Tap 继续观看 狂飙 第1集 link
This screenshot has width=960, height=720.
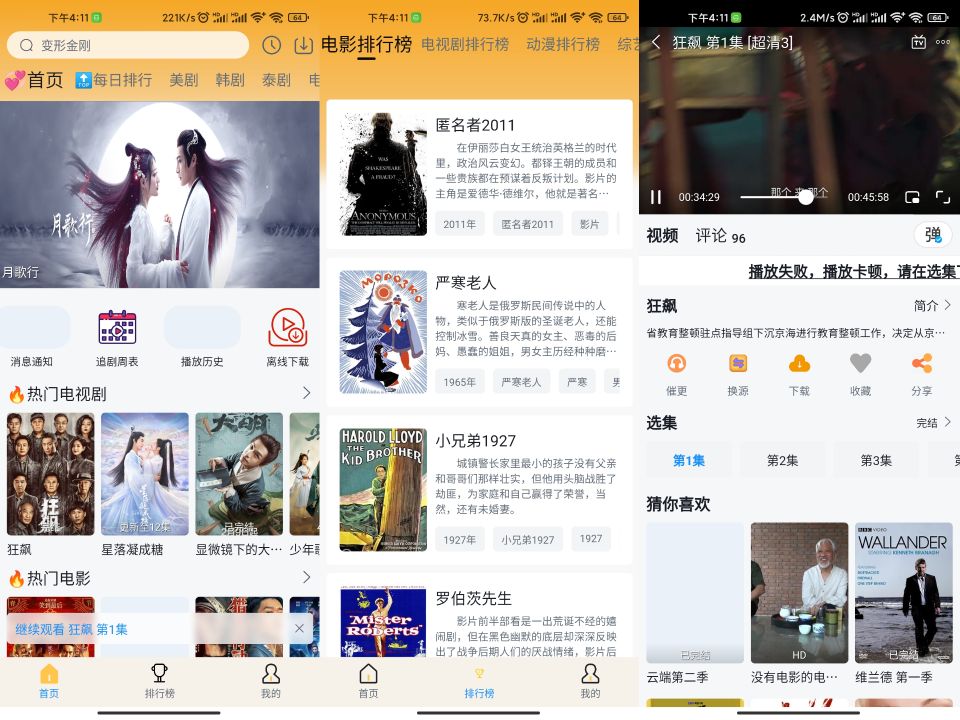point(98,629)
